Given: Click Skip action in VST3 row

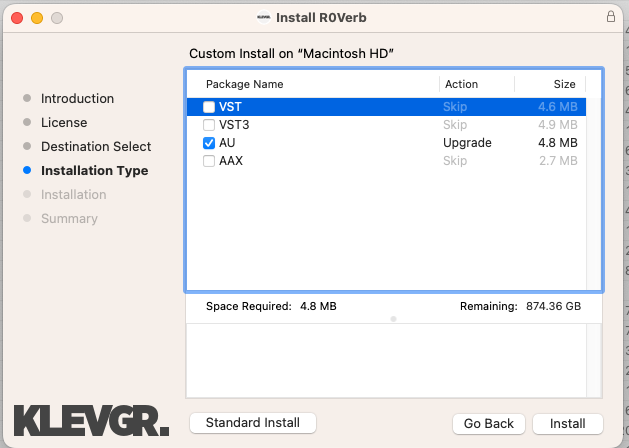Looking at the screenshot, I should tap(455, 125).
